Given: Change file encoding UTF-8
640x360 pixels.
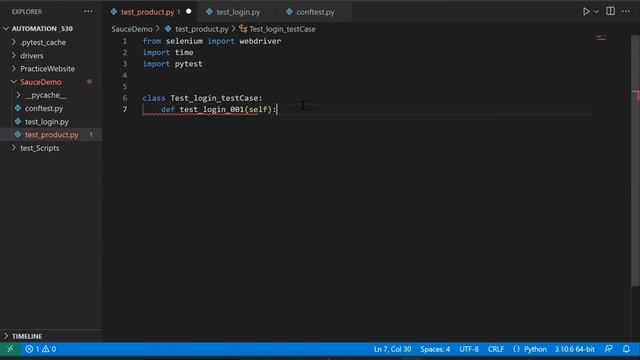Looking at the screenshot, I should click(469, 349).
